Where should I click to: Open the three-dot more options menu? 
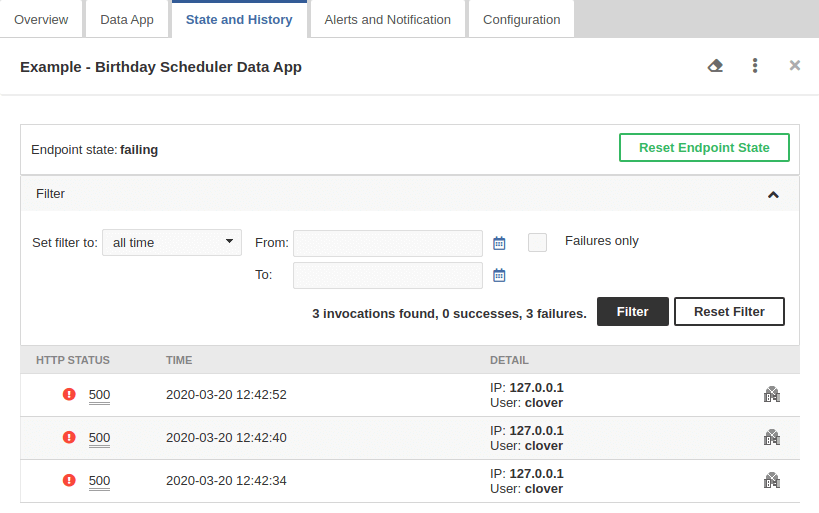coord(755,66)
